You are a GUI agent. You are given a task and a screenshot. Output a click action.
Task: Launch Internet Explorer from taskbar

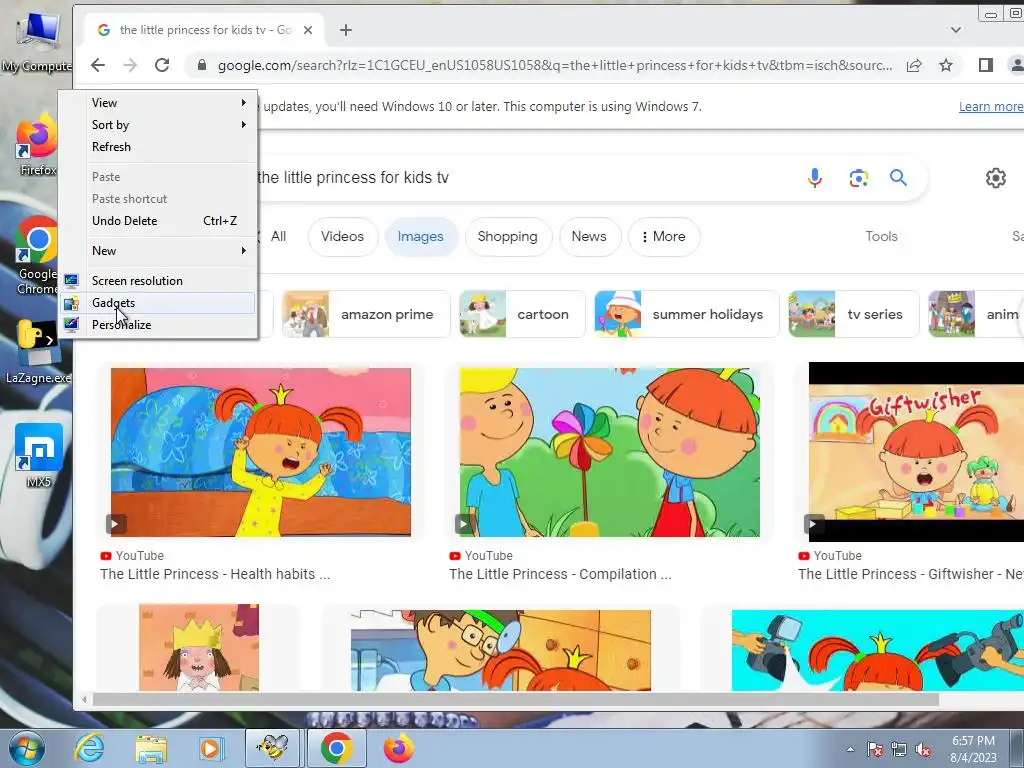click(89, 748)
